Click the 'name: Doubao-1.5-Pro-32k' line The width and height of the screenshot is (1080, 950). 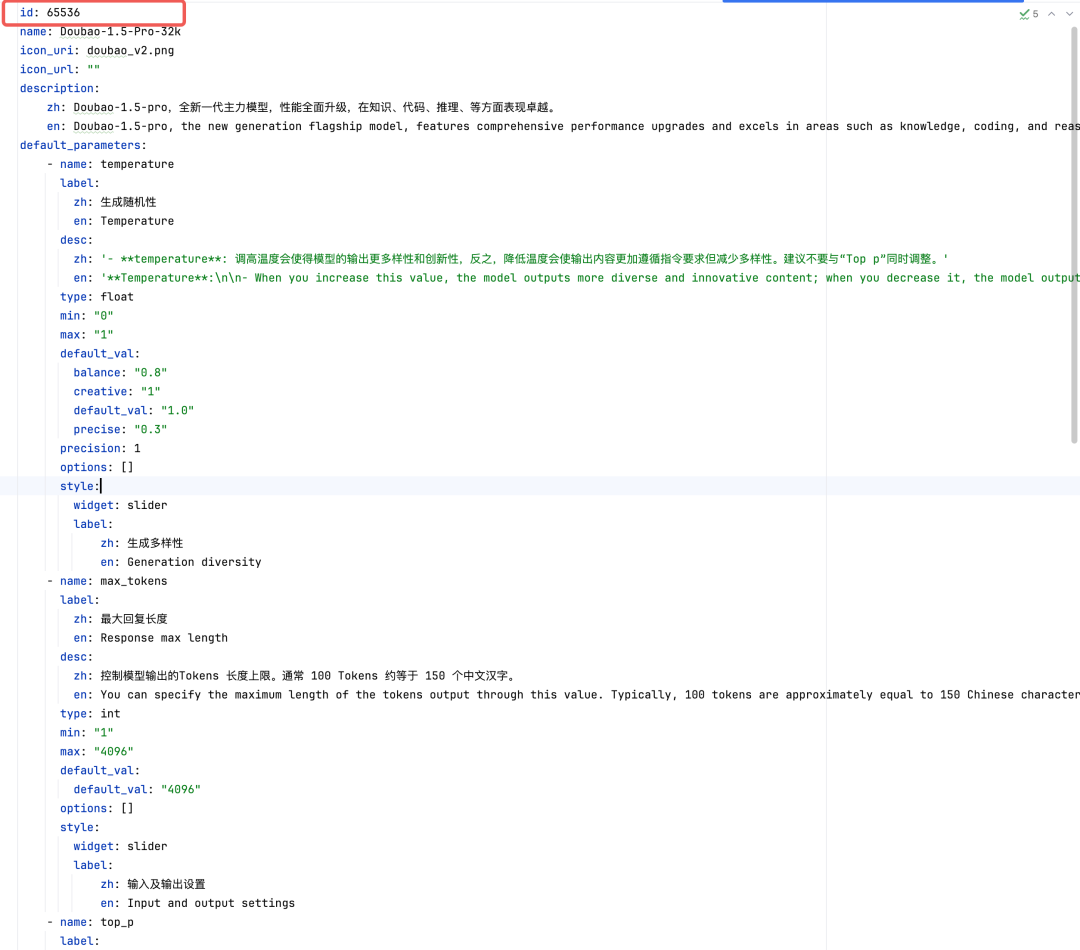pyautogui.click(x=101, y=32)
